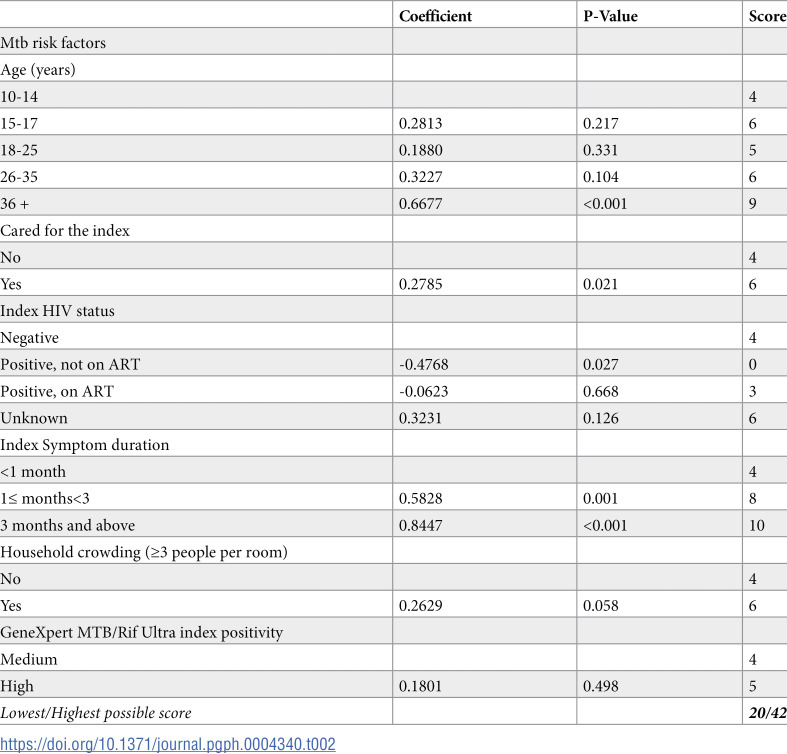Select the Household crowding heading text

click(x=144, y=552)
